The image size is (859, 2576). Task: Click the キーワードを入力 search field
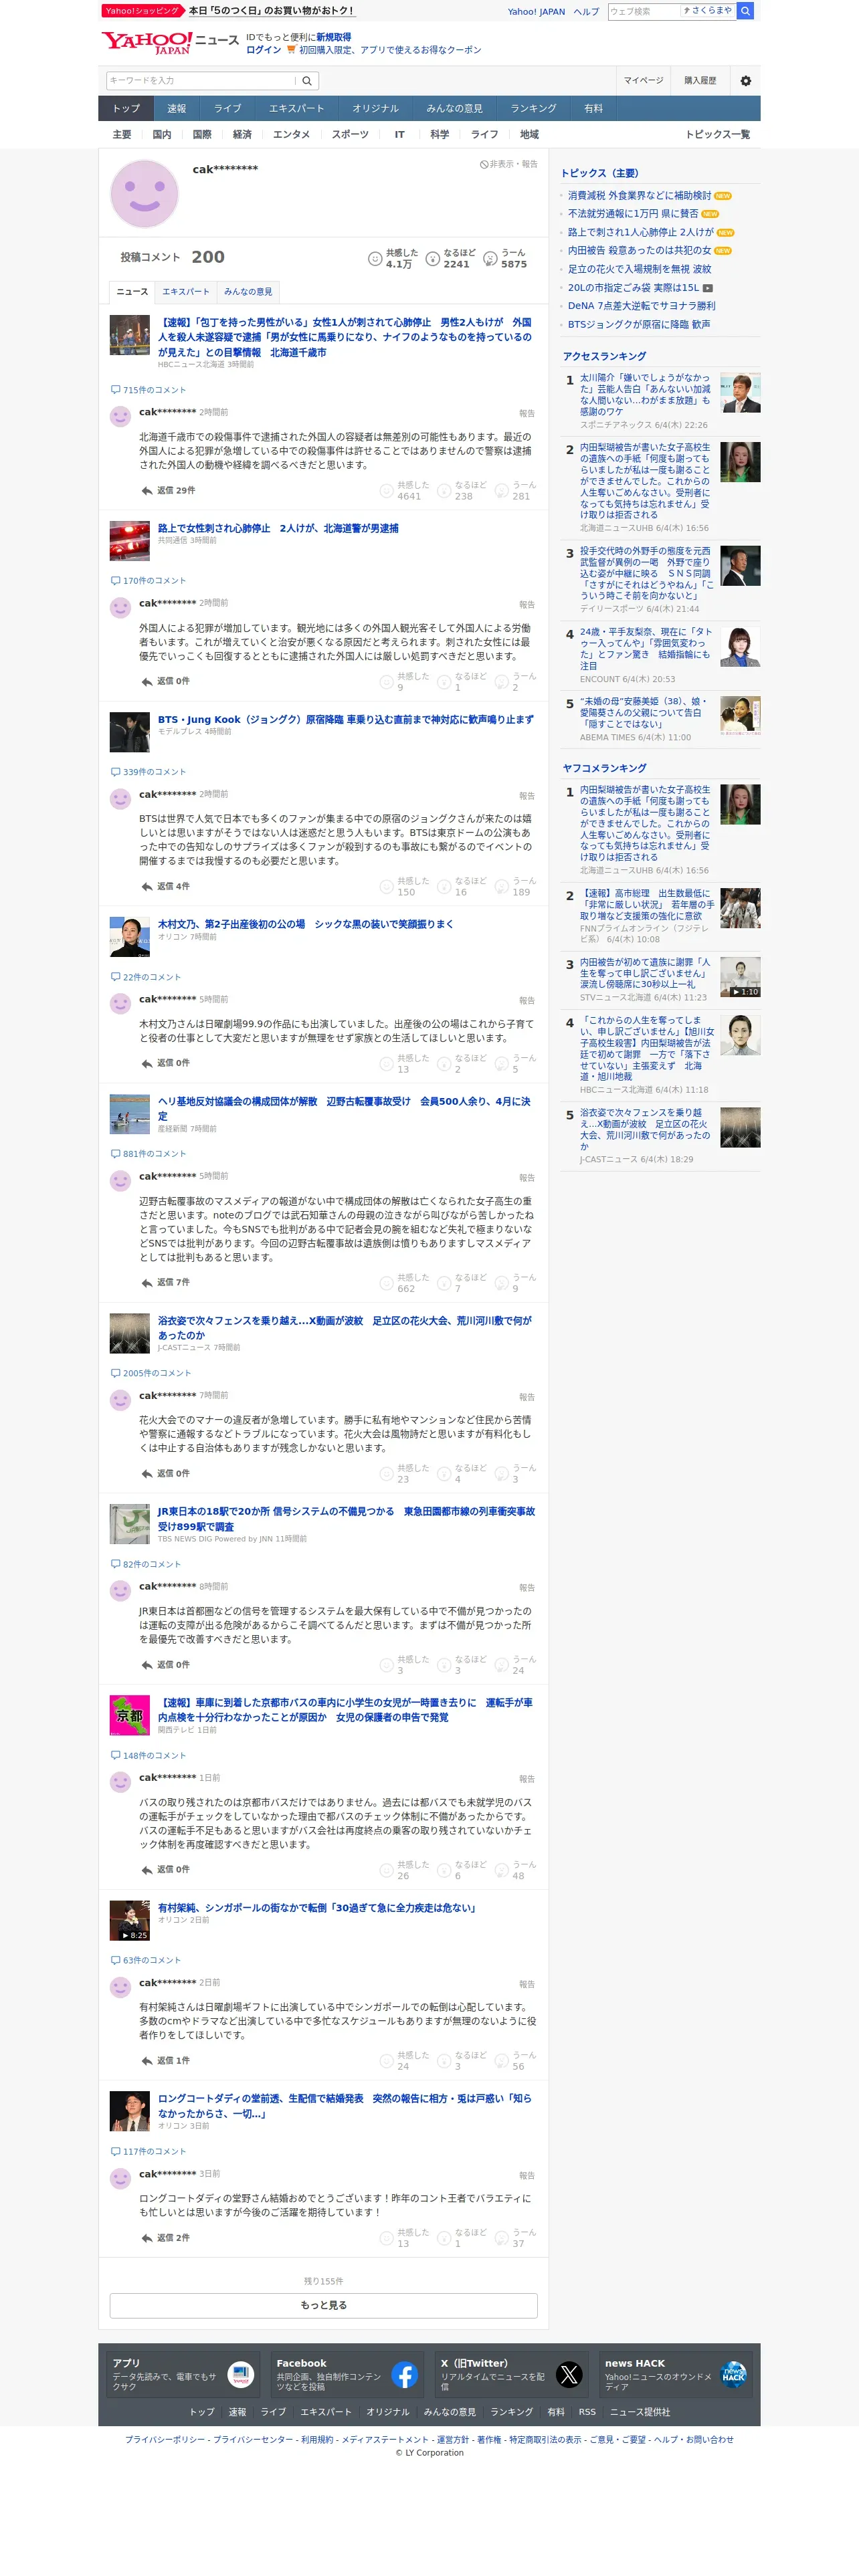tap(201, 81)
